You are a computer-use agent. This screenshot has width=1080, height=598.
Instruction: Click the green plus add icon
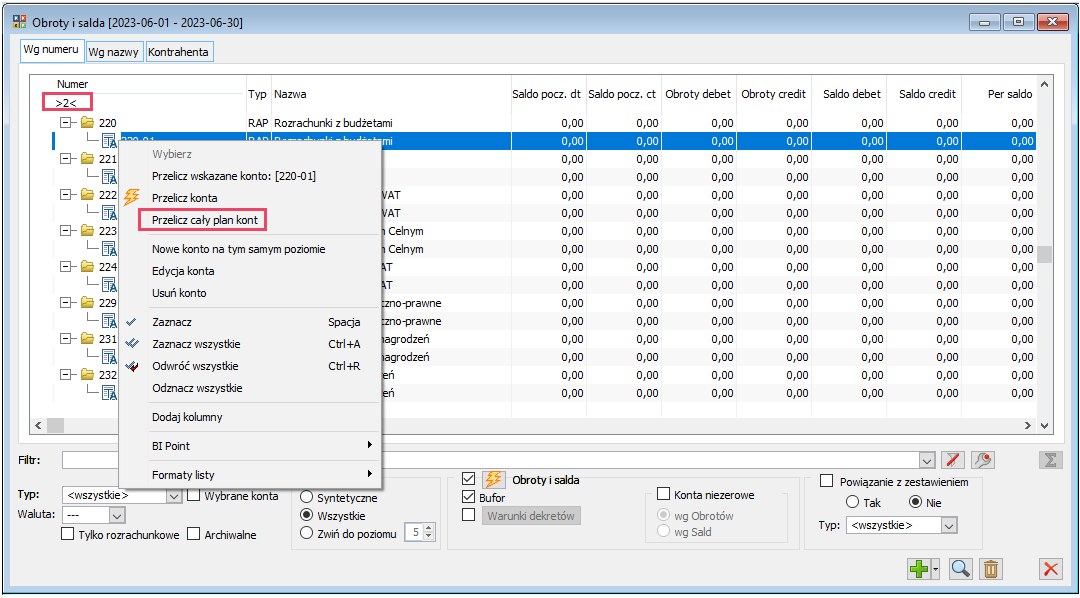tap(920, 569)
